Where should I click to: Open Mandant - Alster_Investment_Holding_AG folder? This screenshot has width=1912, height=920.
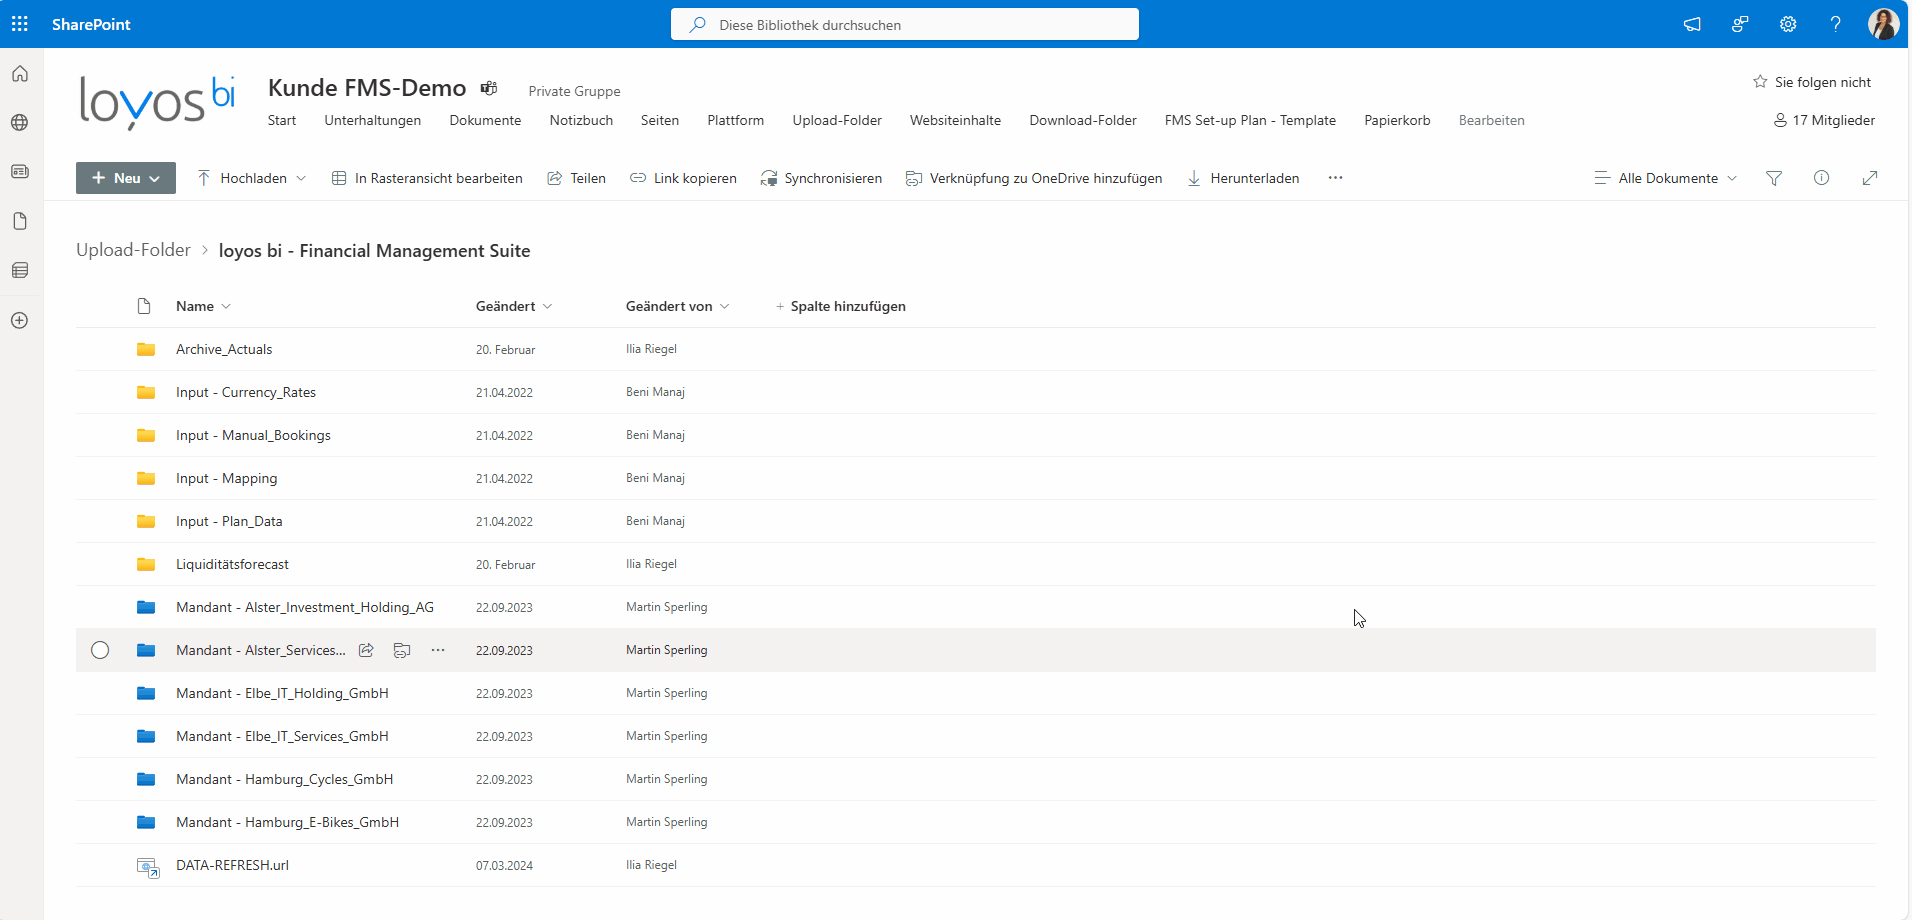point(305,607)
